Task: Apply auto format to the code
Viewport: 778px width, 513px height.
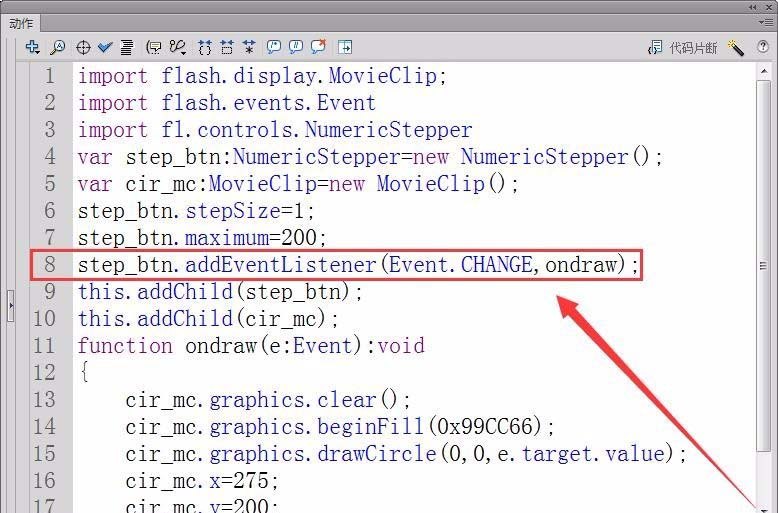Action: coord(127,48)
